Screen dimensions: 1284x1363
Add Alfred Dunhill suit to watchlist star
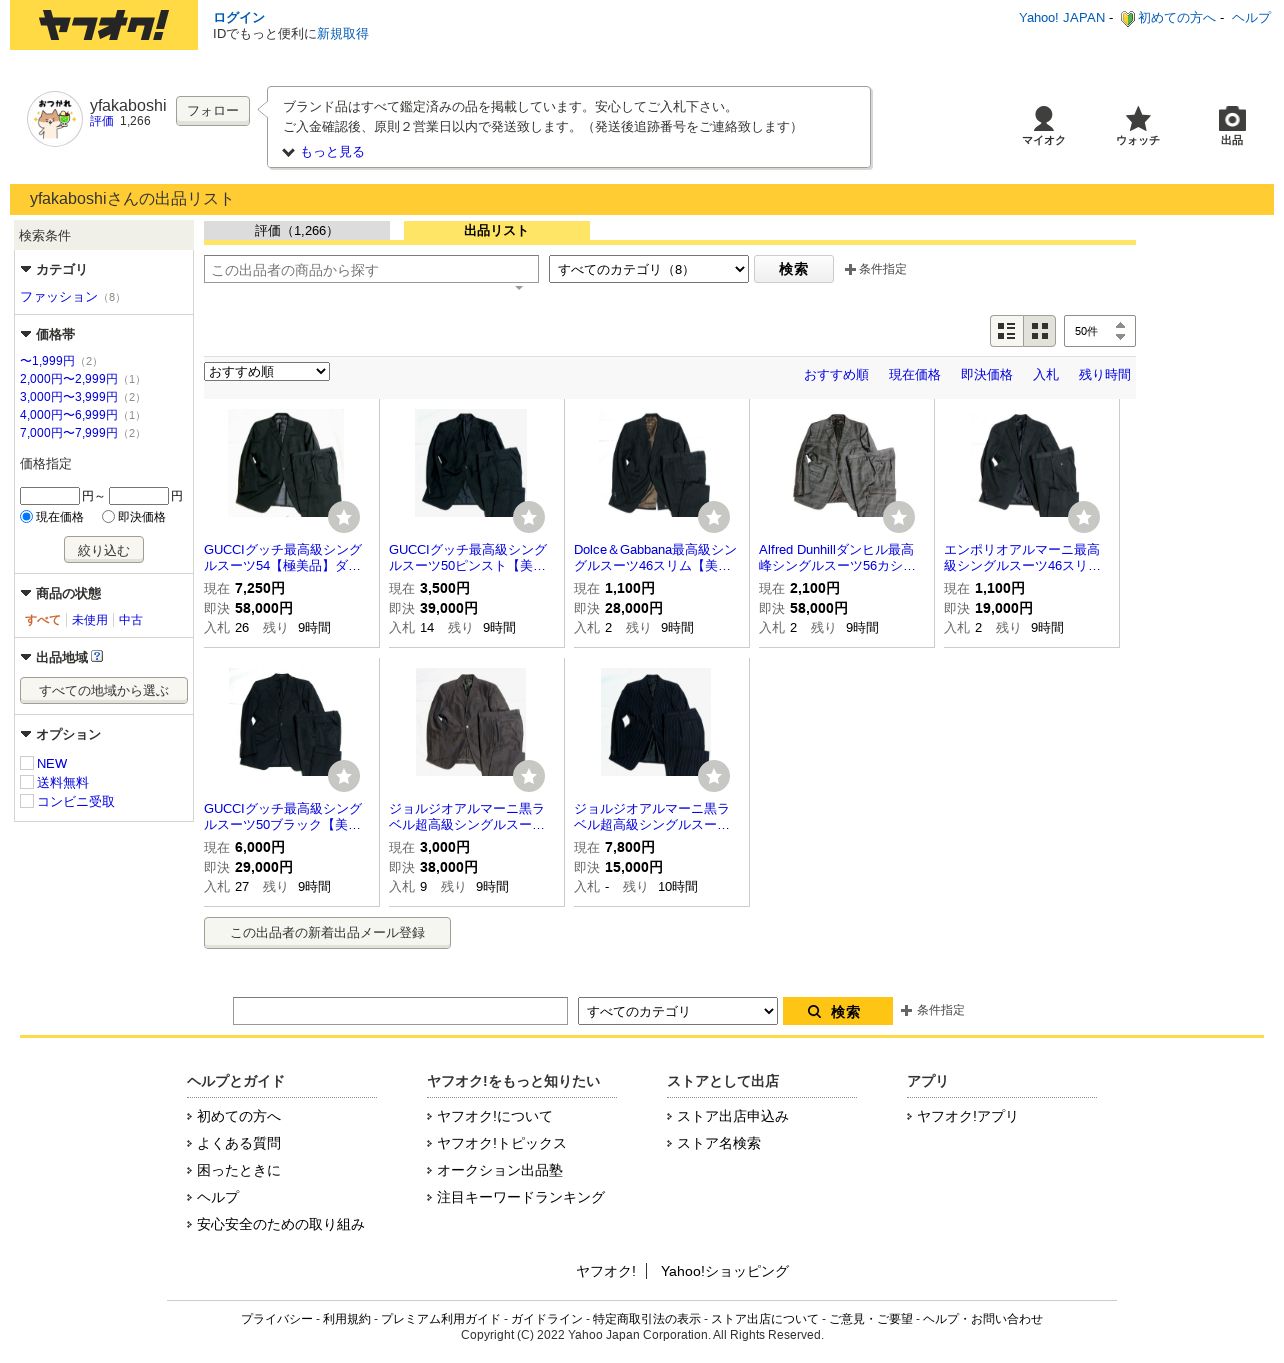899,517
